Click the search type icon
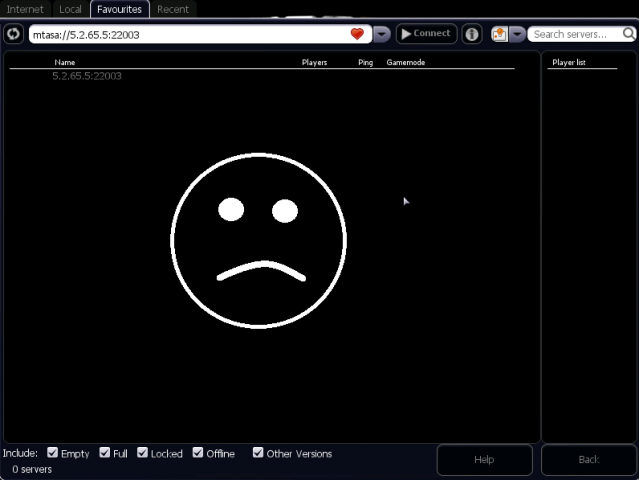This screenshot has width=639, height=480. pyautogui.click(x=499, y=34)
